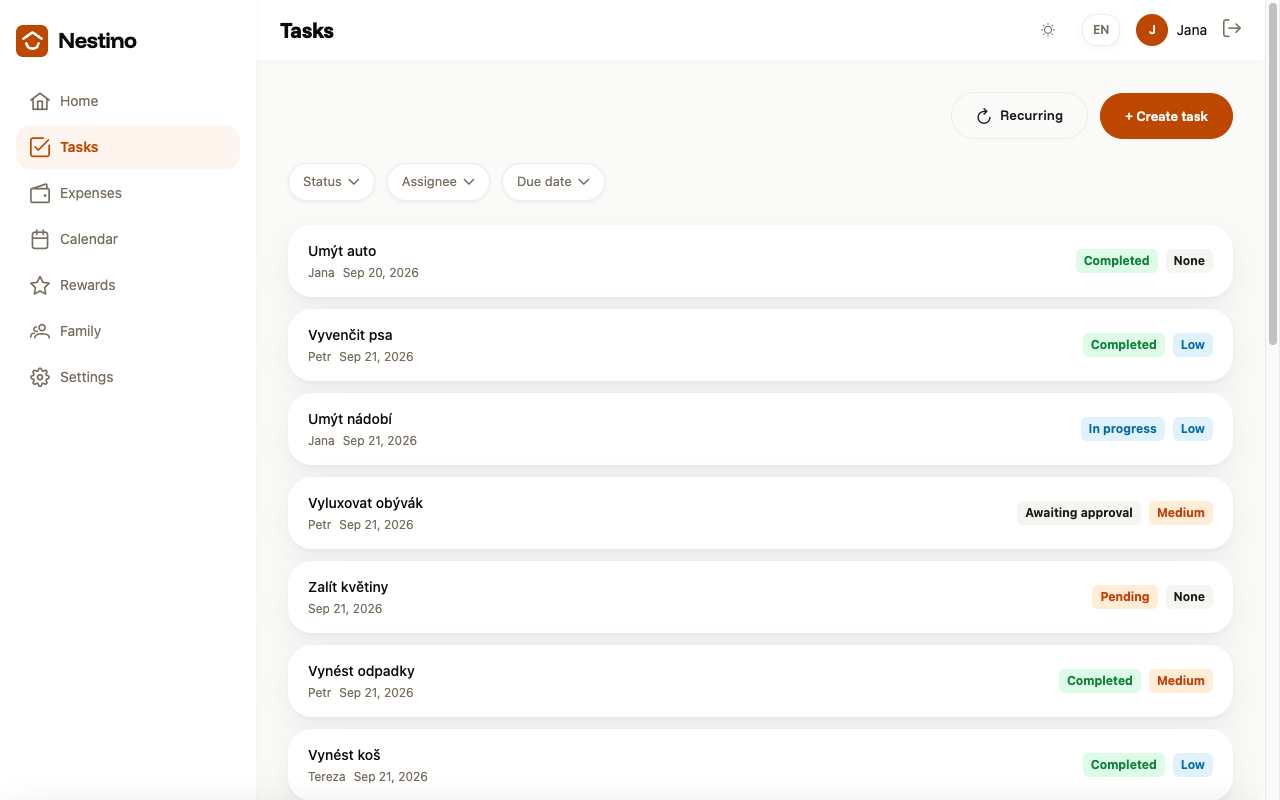Click the Tasks checkmark icon in the sidebar
The height and width of the screenshot is (800, 1280).
(40, 147)
